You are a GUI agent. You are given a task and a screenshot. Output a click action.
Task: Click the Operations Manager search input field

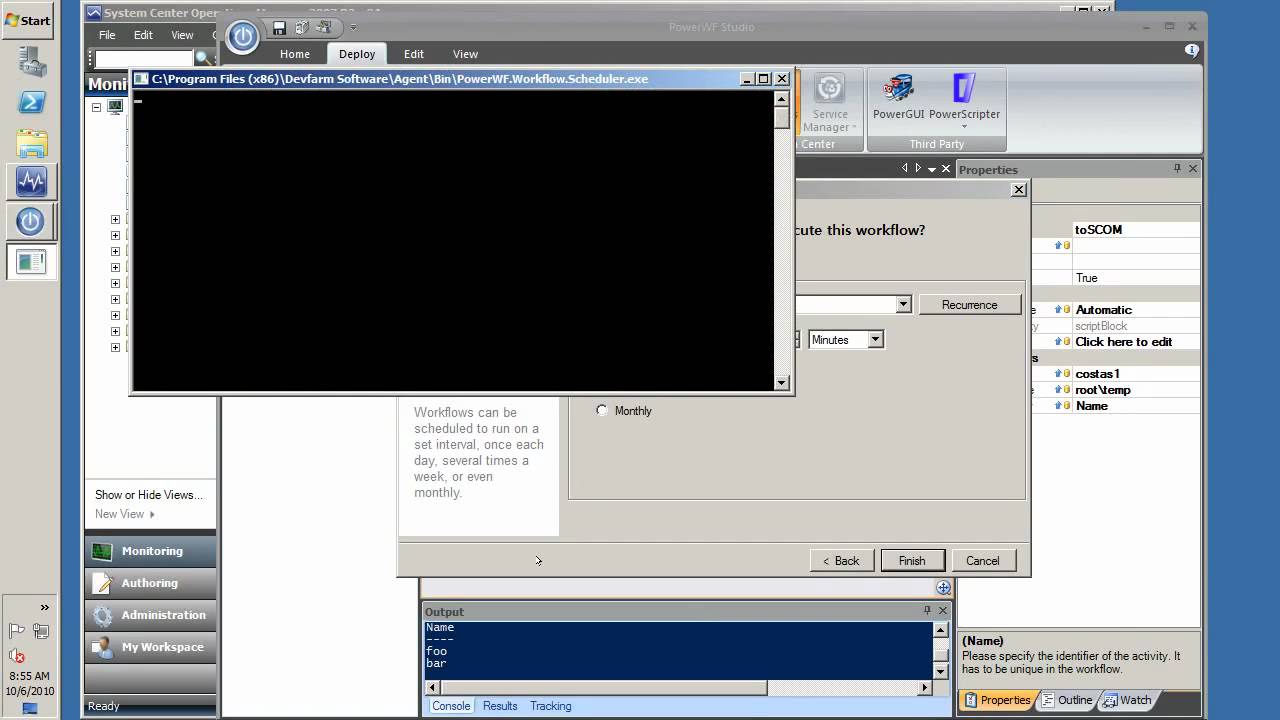click(144, 59)
